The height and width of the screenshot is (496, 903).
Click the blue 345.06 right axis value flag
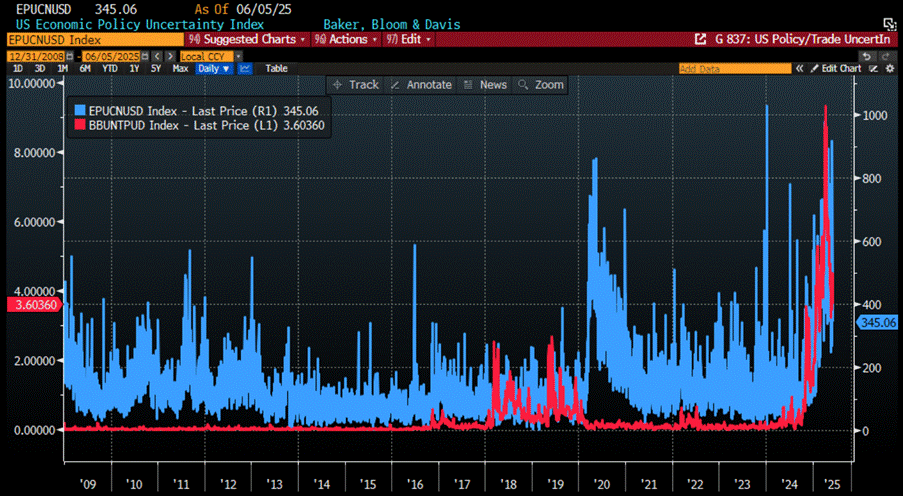pyautogui.click(x=878, y=323)
